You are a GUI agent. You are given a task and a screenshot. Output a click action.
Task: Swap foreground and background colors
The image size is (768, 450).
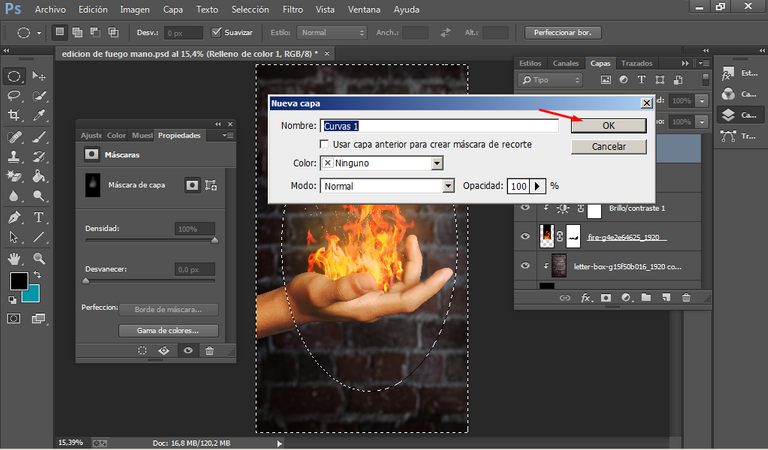coord(37,275)
